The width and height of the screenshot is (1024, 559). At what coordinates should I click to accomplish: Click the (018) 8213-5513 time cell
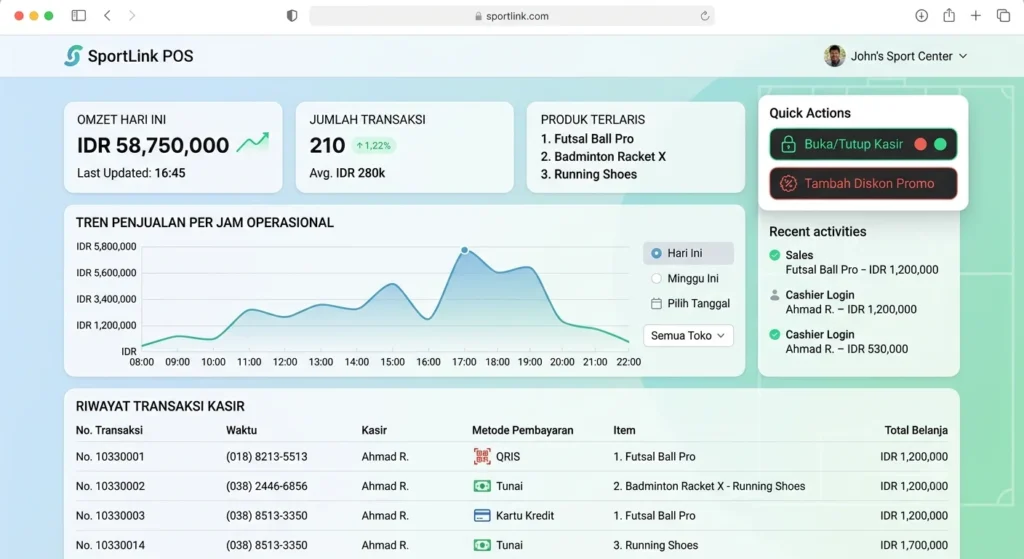click(266, 456)
